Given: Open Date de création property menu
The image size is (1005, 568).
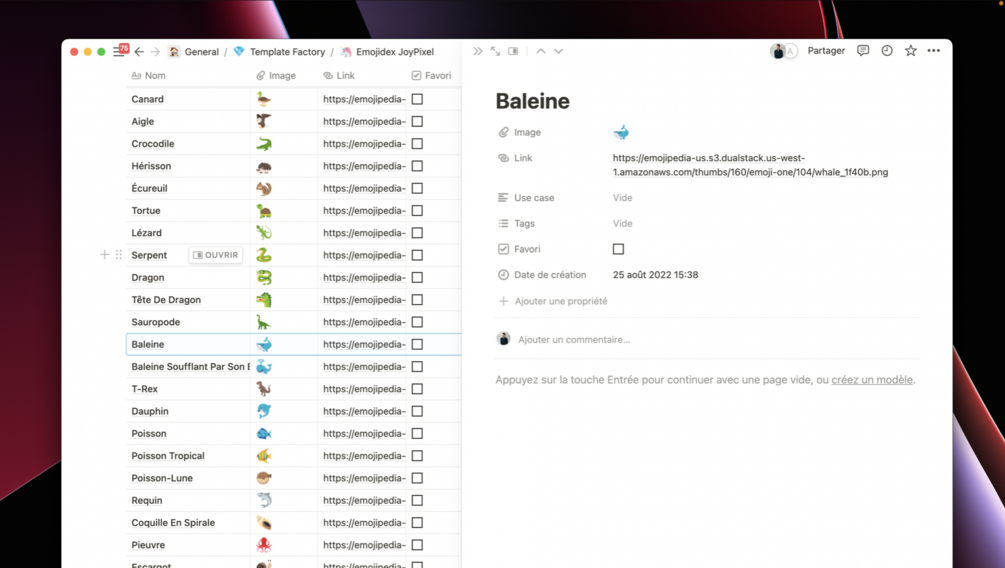Looking at the screenshot, I should tap(542, 275).
